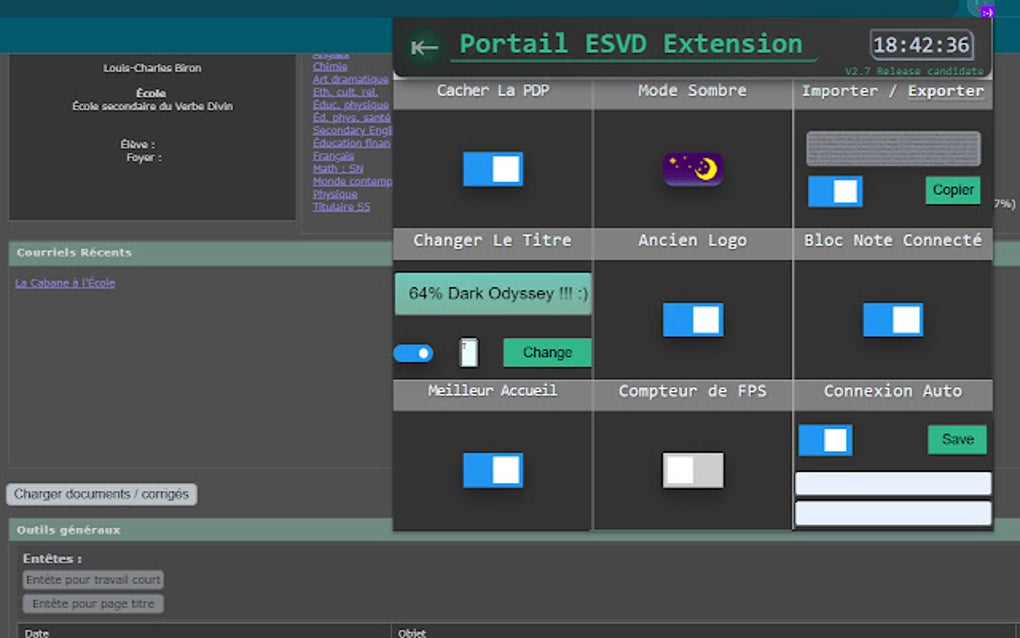Click École secondaire du Verbe Divin text
Image resolution: width=1020 pixels, height=638 pixels.
tap(152, 106)
